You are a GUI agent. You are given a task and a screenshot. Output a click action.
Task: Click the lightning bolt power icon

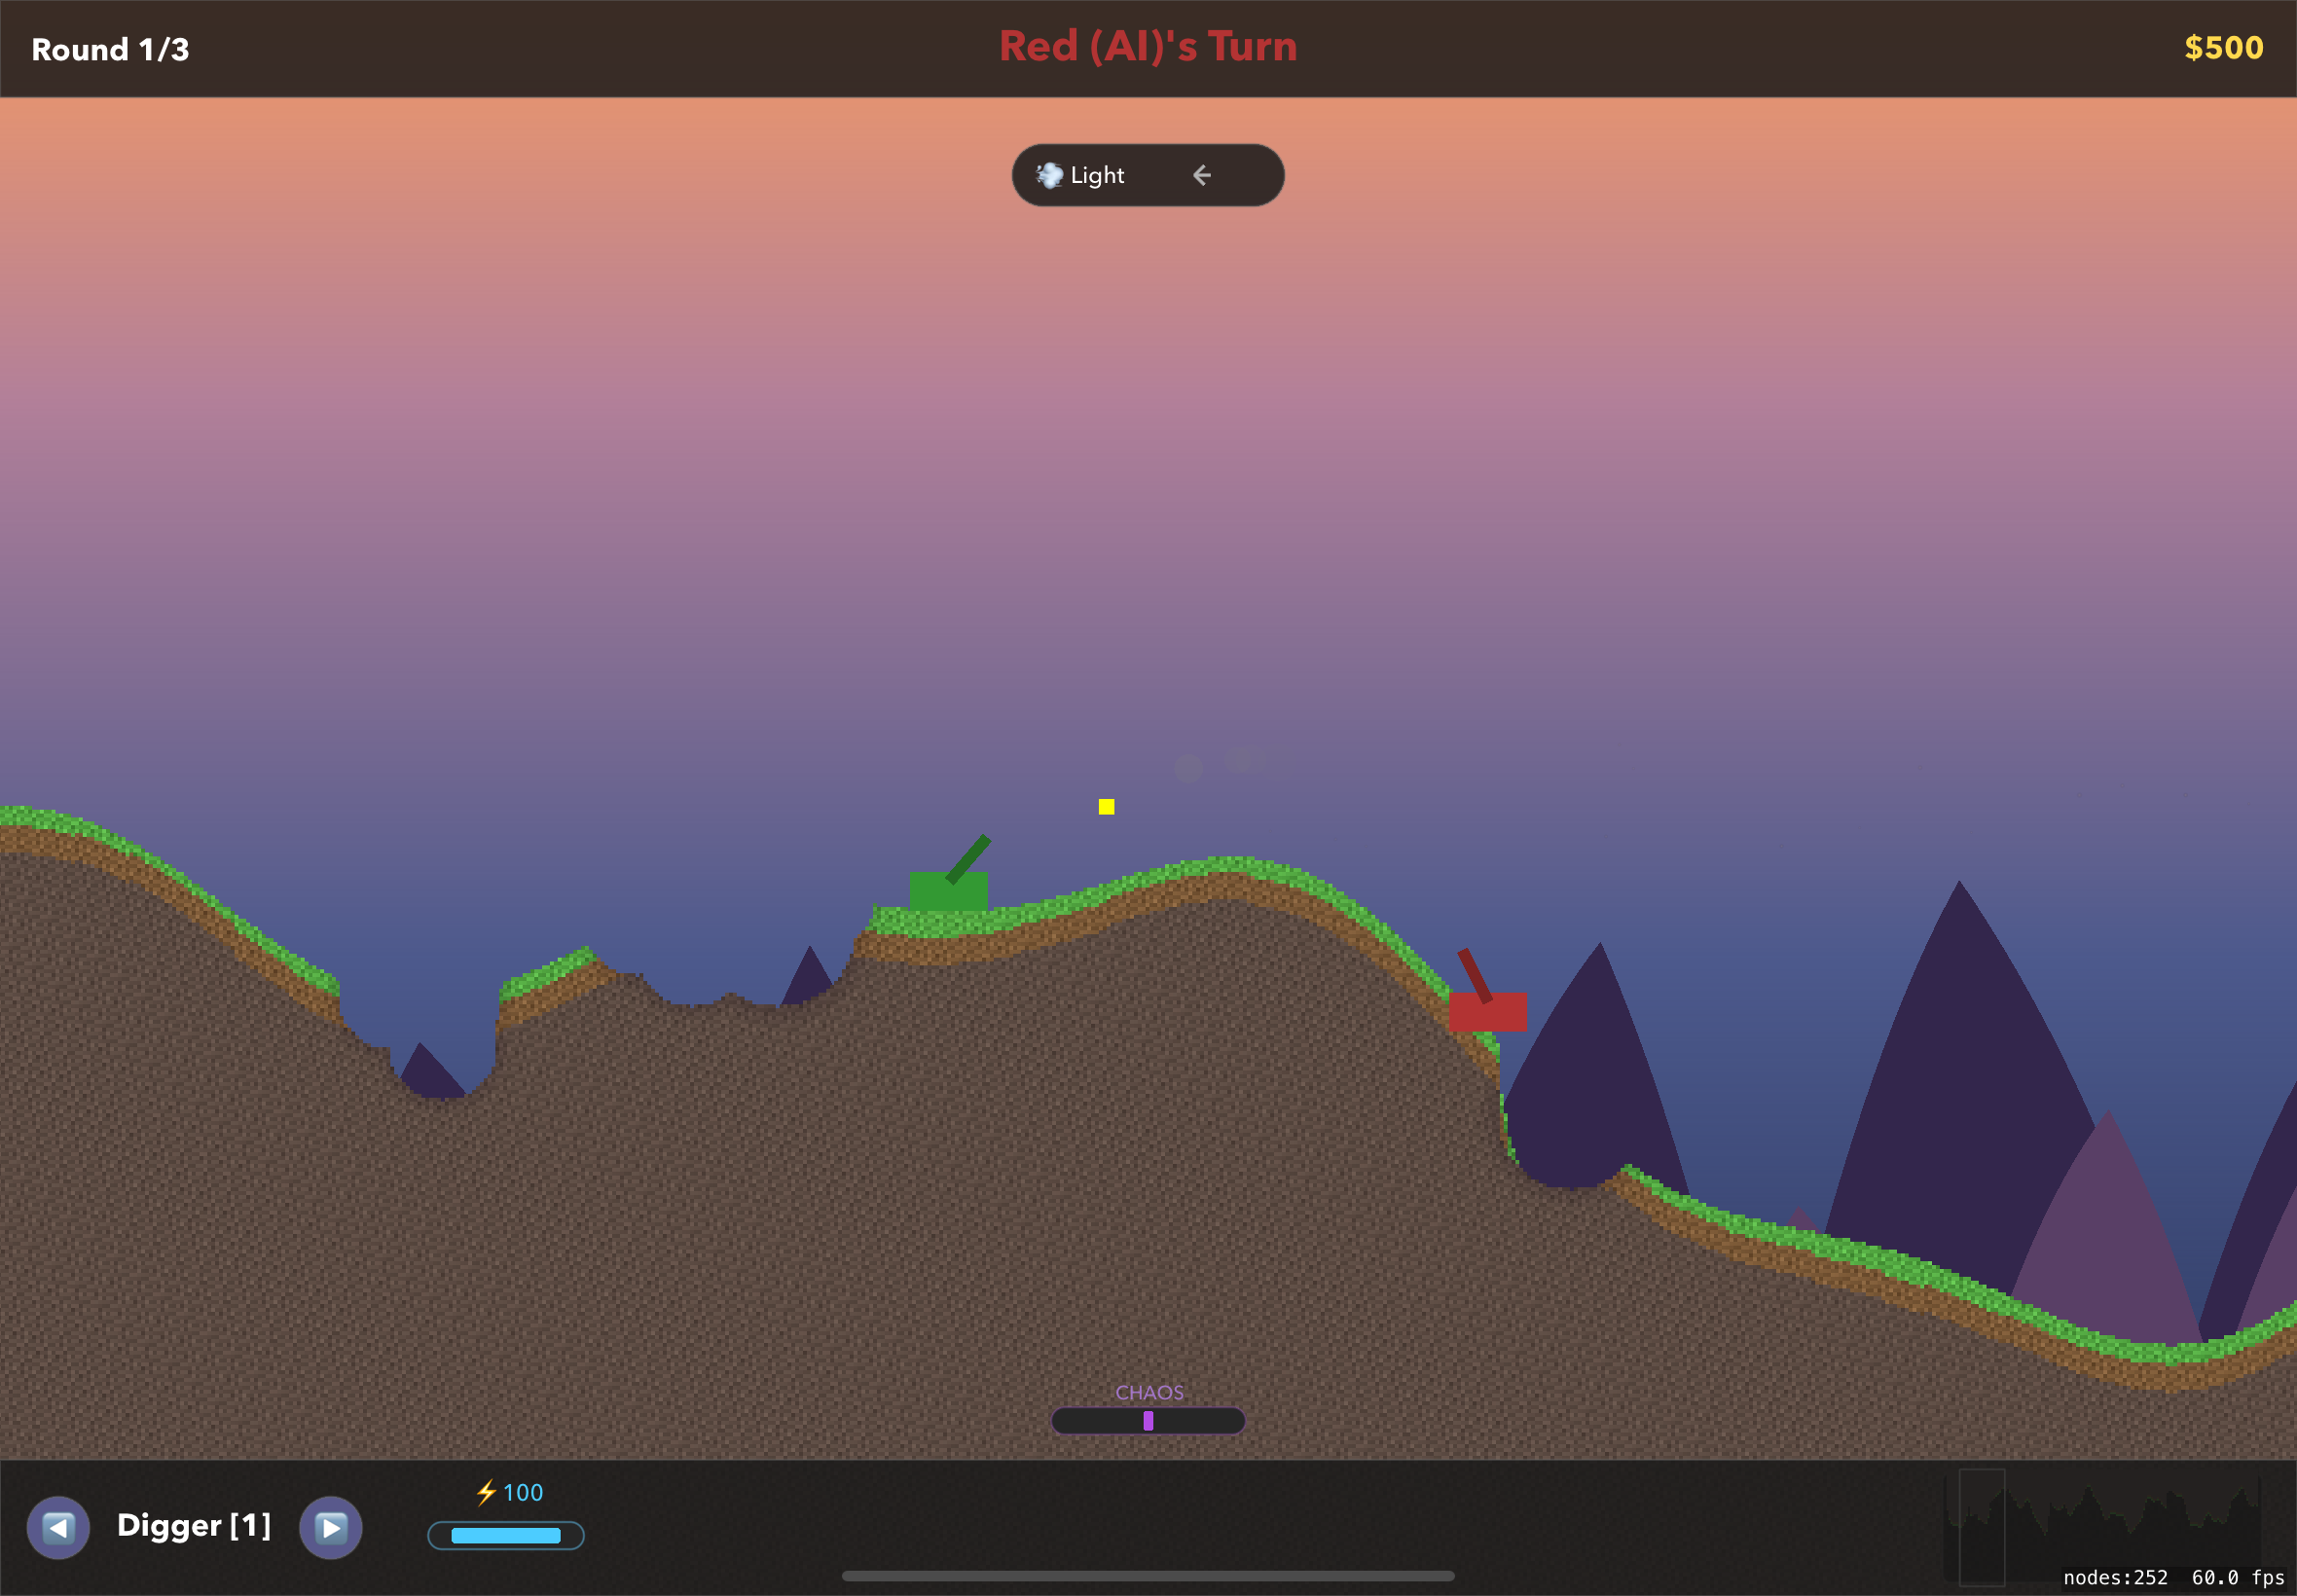coord(486,1492)
